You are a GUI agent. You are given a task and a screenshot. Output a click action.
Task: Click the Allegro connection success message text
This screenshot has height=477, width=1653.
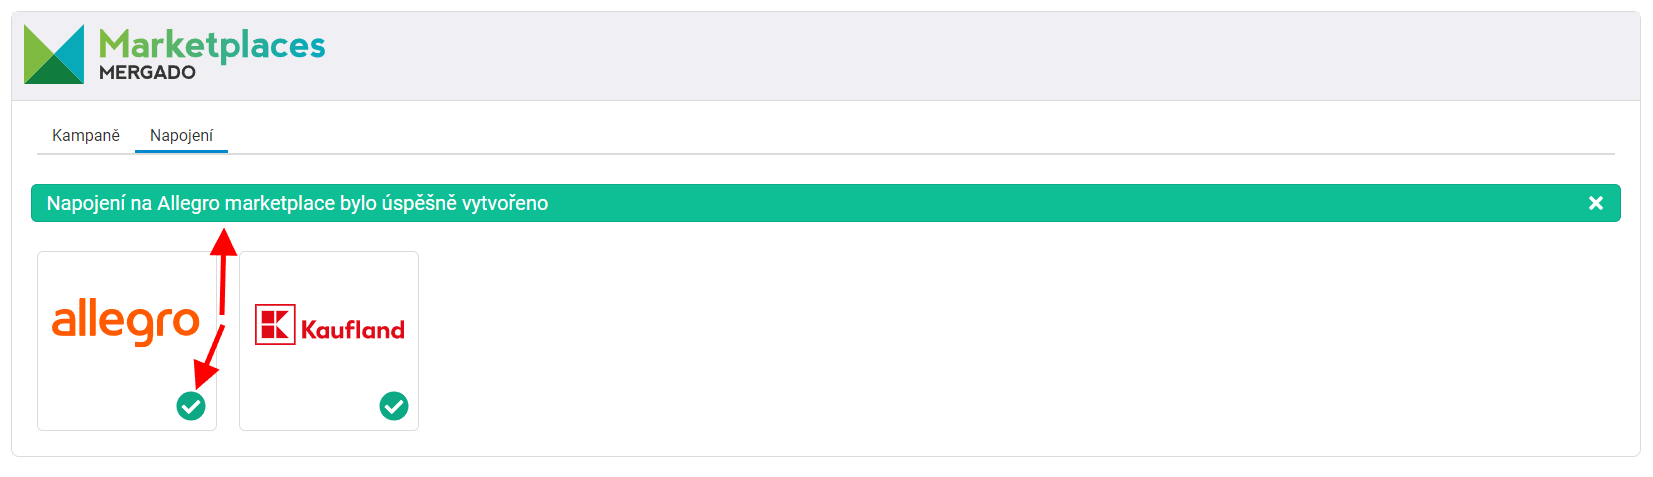pos(297,203)
